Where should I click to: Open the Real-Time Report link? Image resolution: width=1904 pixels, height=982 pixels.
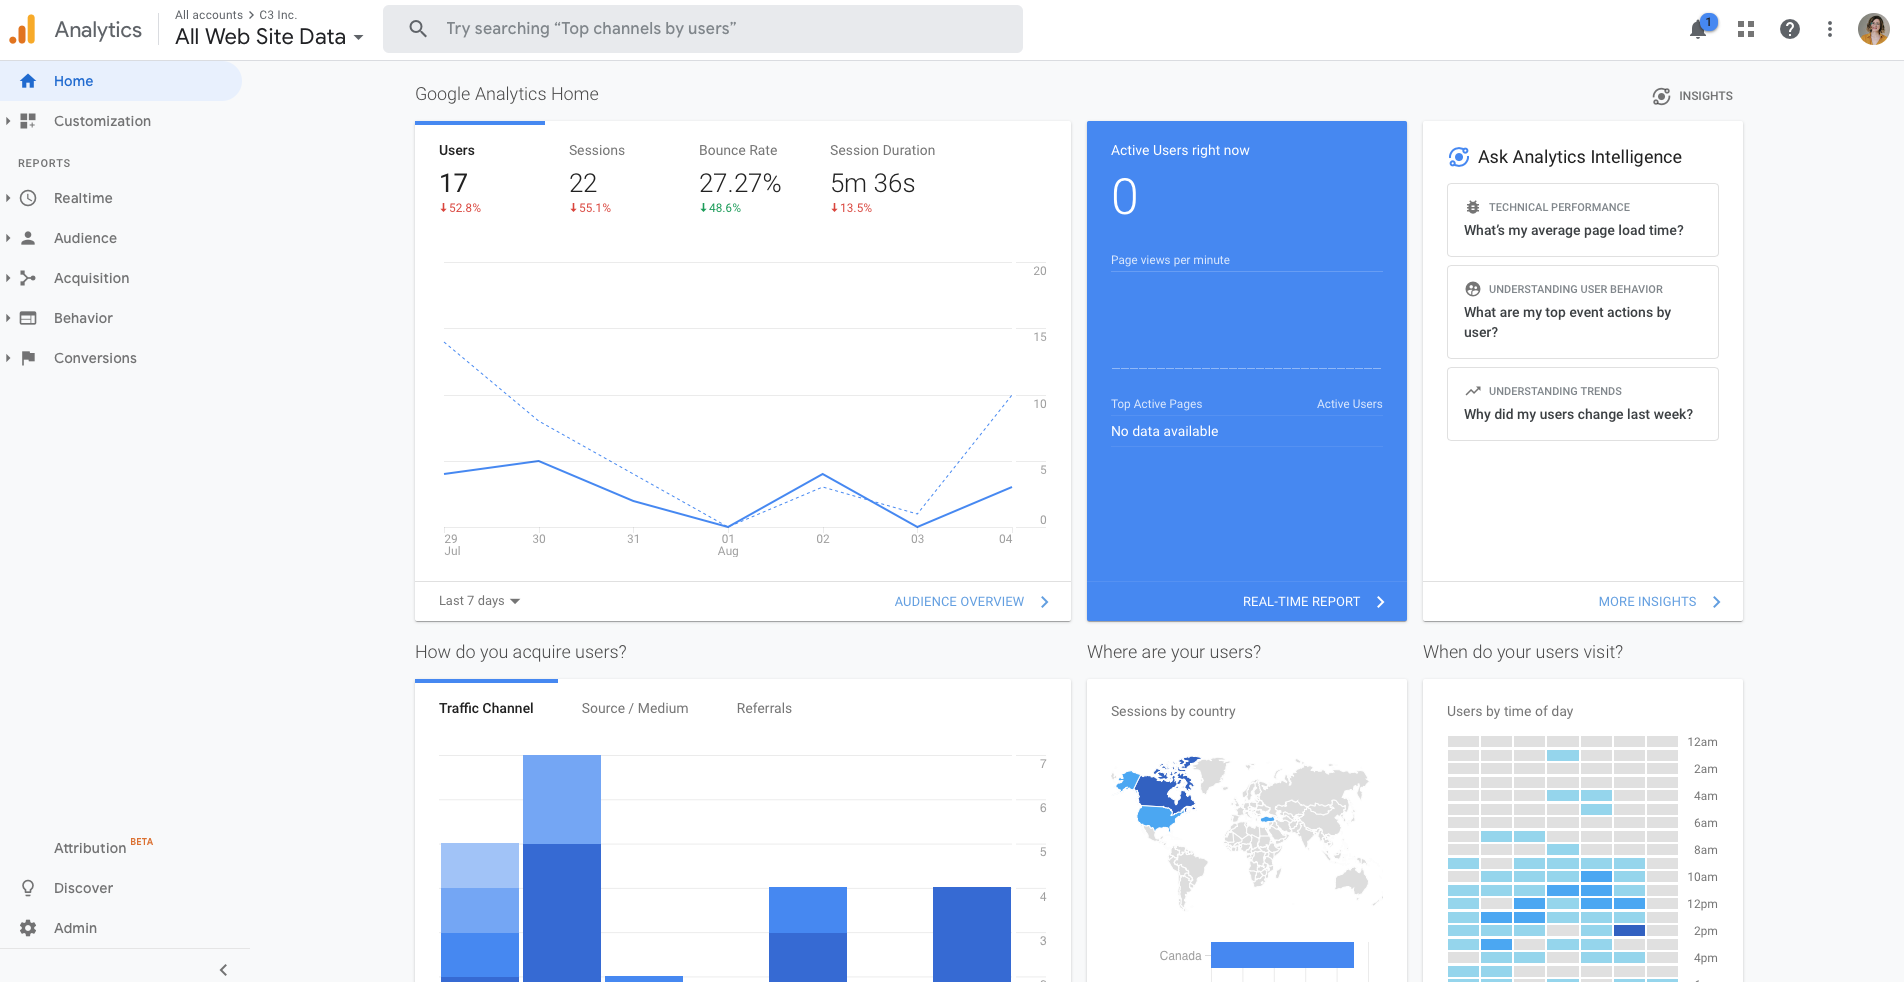pyautogui.click(x=1301, y=602)
